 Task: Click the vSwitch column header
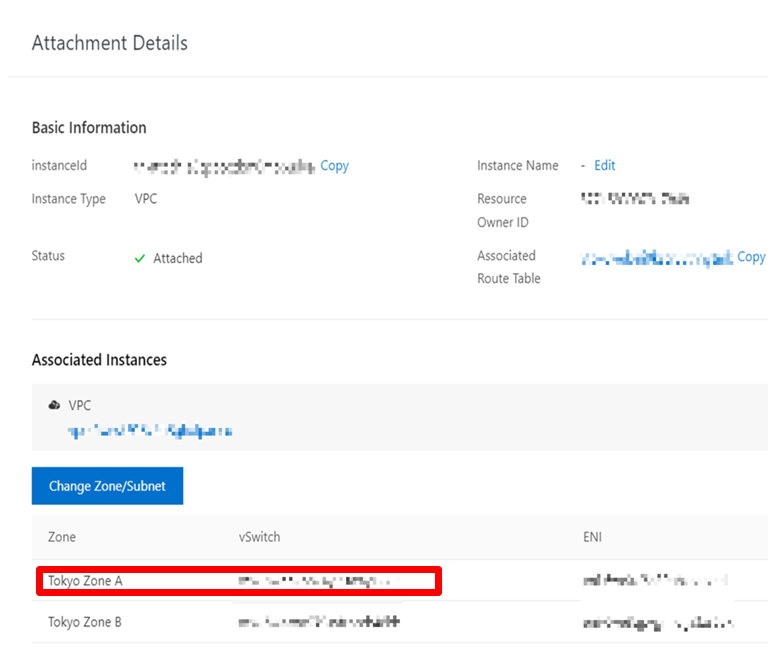coord(259,537)
